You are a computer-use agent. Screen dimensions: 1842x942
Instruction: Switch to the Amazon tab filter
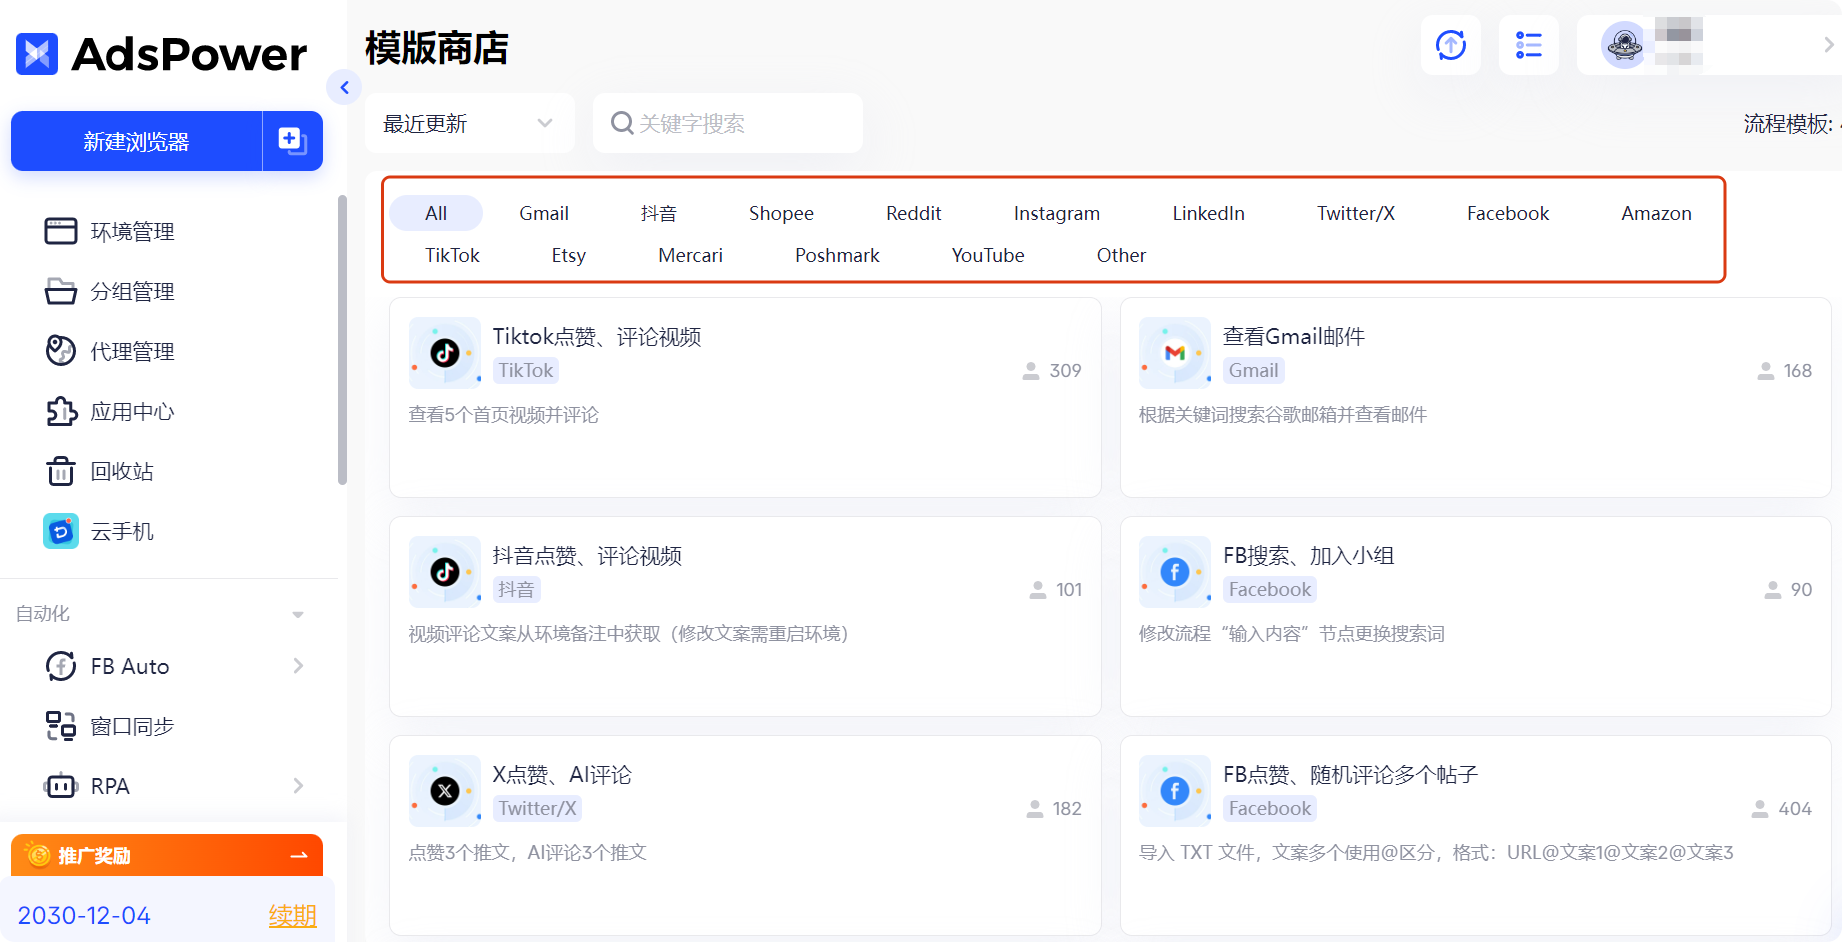[1656, 212]
